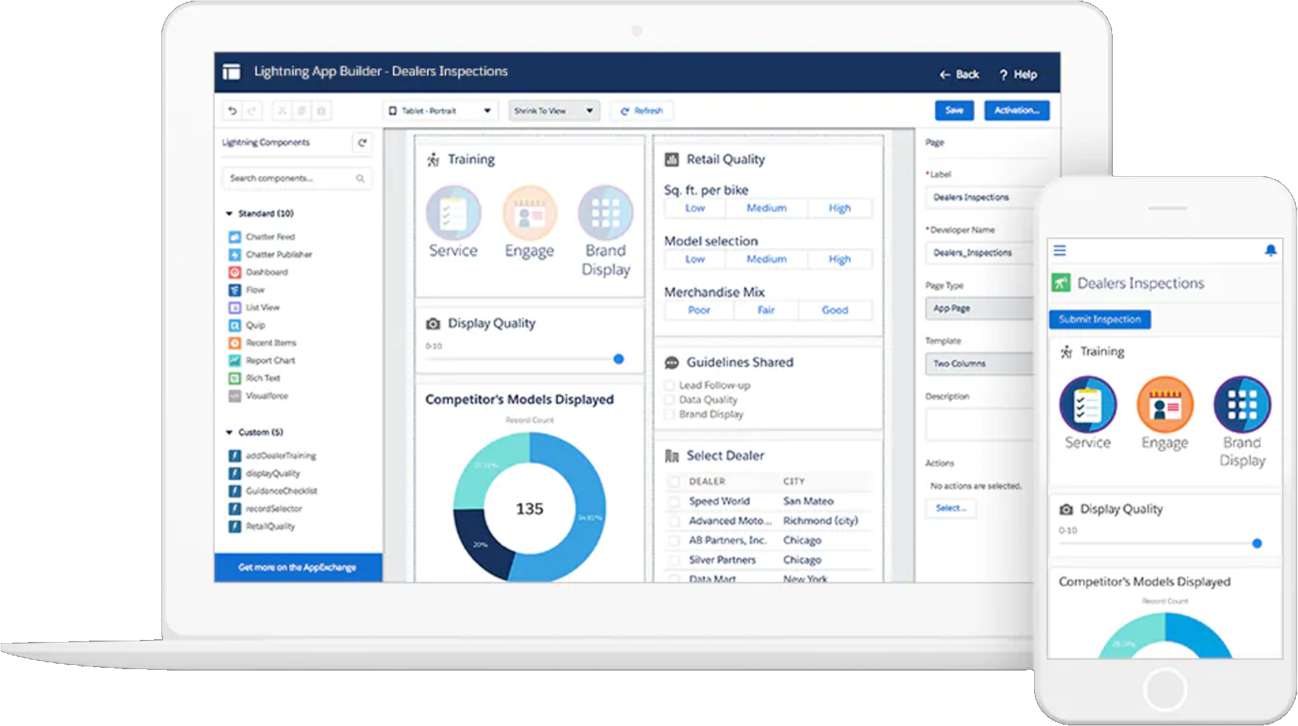Viewport: 1298px width, 726px height.
Task: Select the List View component icon
Action: pyautogui.click(x=234, y=308)
